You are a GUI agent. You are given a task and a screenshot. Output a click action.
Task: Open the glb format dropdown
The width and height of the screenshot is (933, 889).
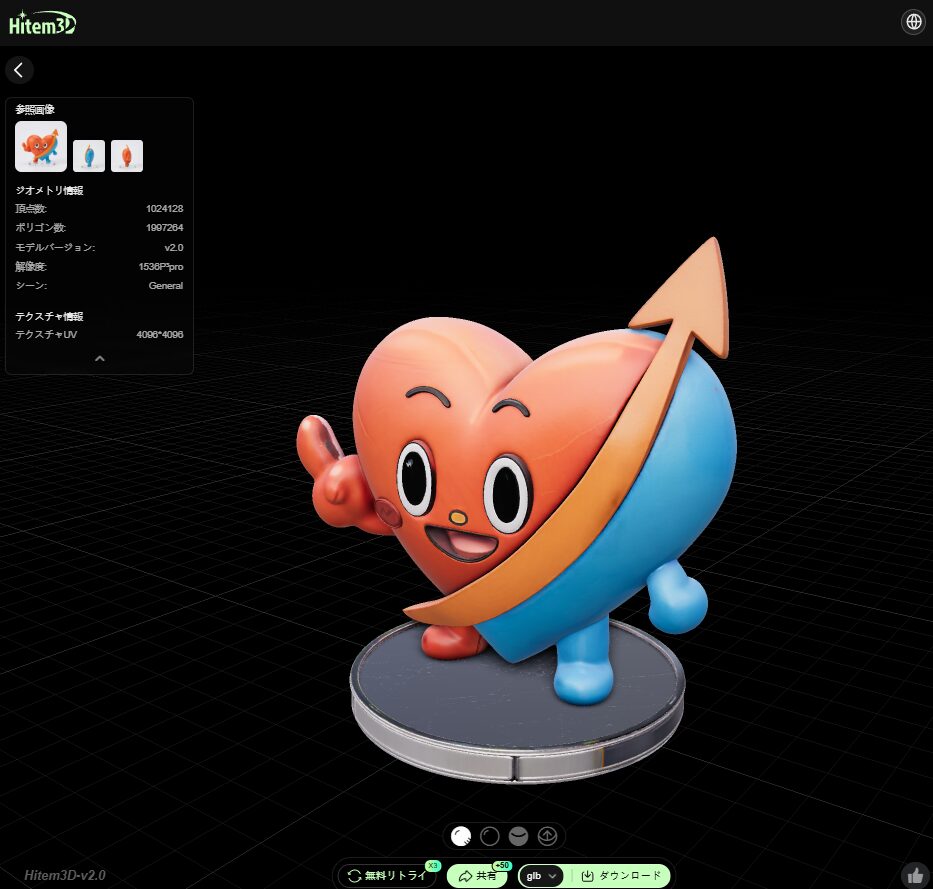click(x=541, y=876)
